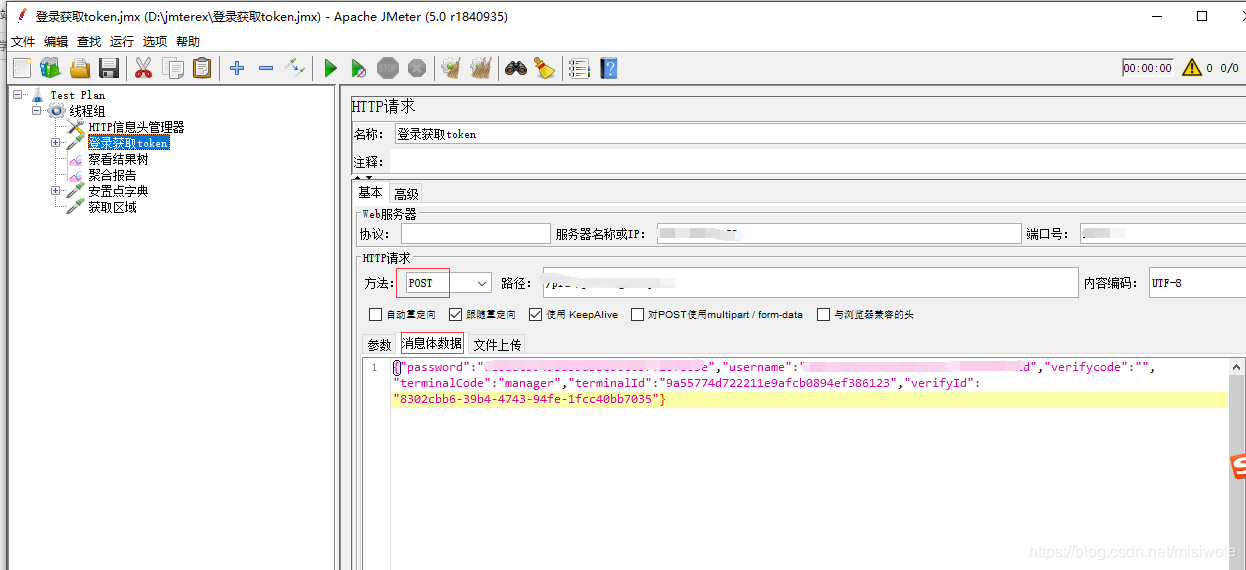1246x570 pixels.
Task: Collapse the 线程组 tree node
Action: (37, 111)
